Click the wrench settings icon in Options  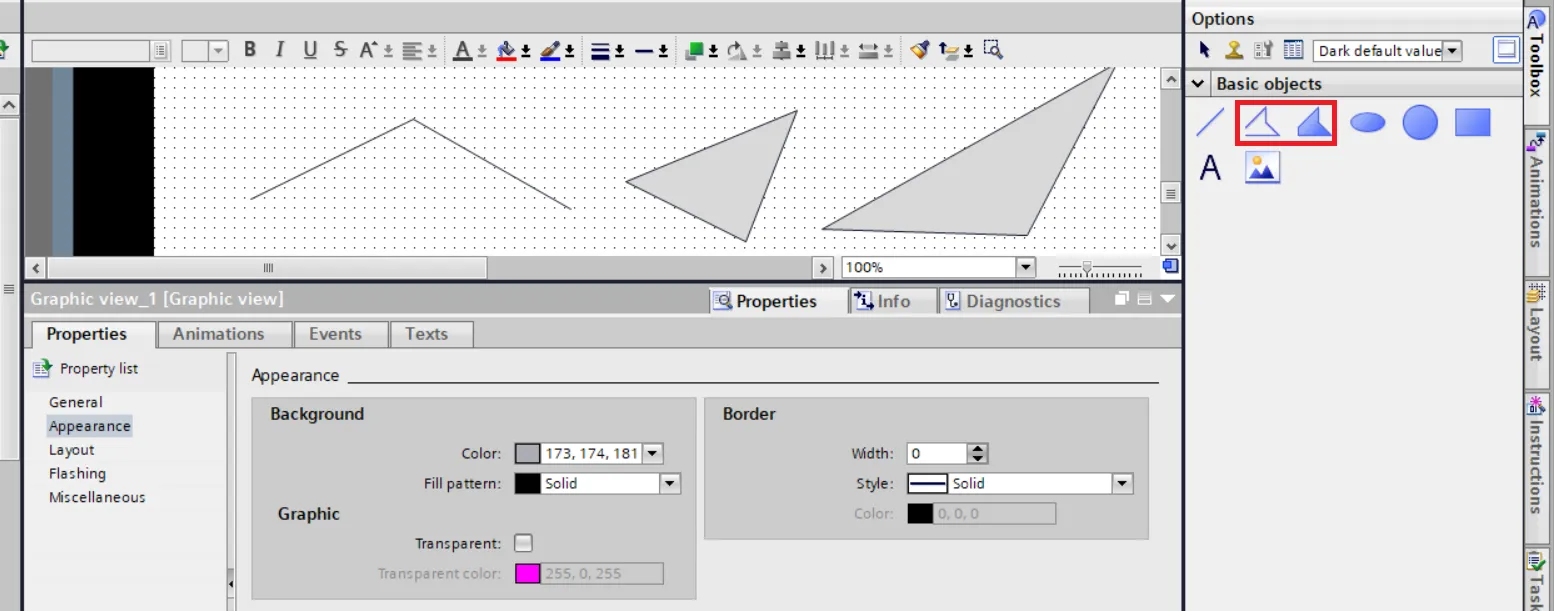(1263, 50)
